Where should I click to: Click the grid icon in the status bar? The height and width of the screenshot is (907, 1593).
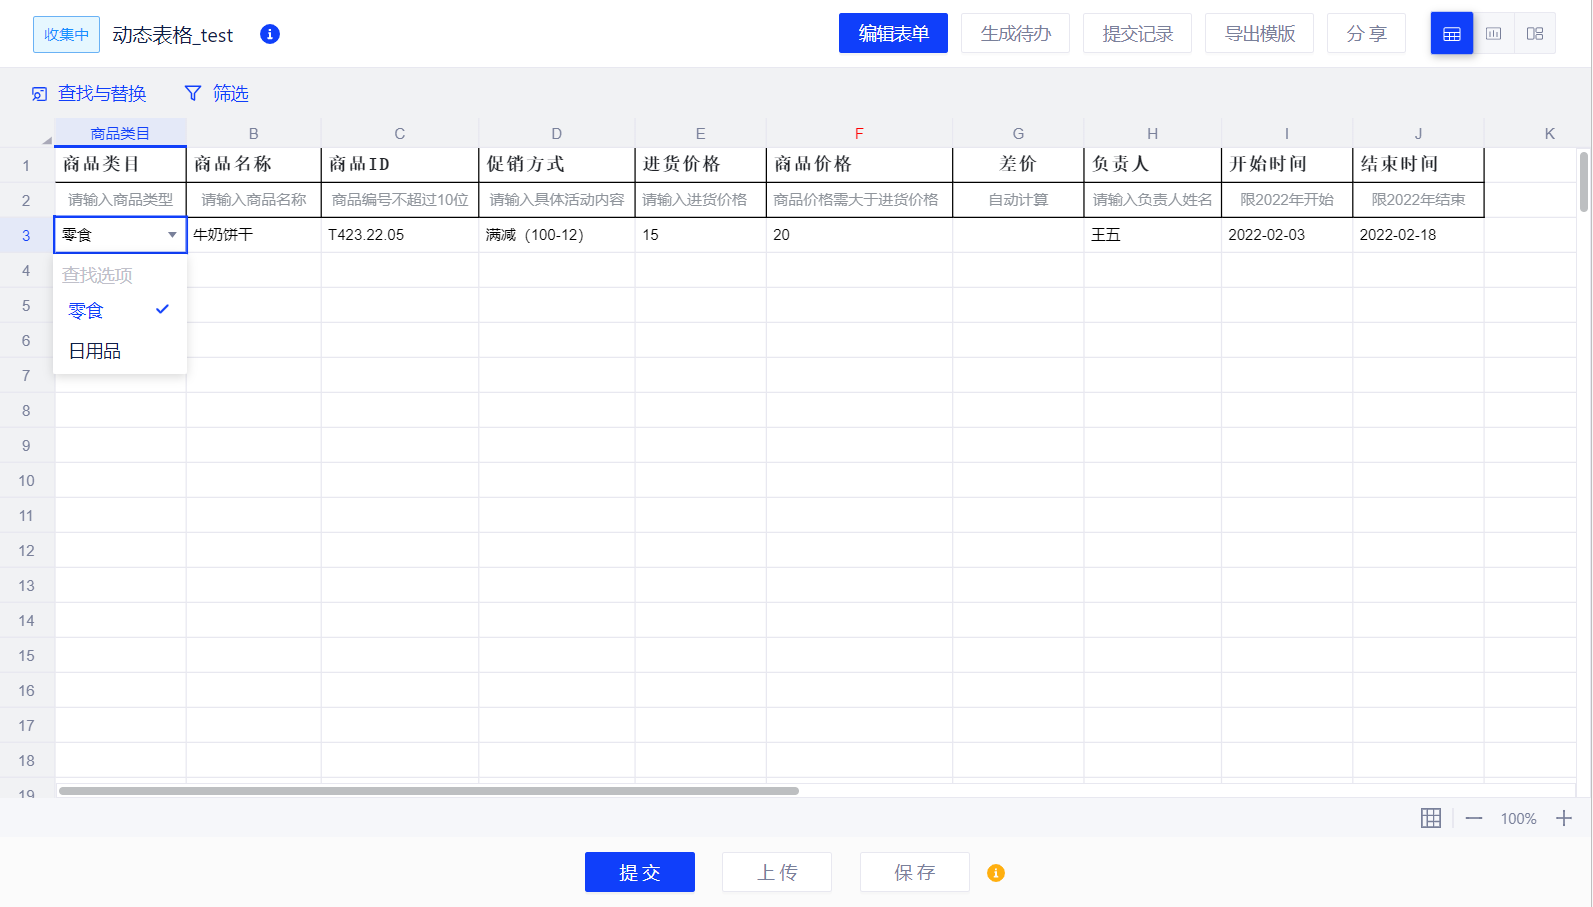tap(1430, 818)
